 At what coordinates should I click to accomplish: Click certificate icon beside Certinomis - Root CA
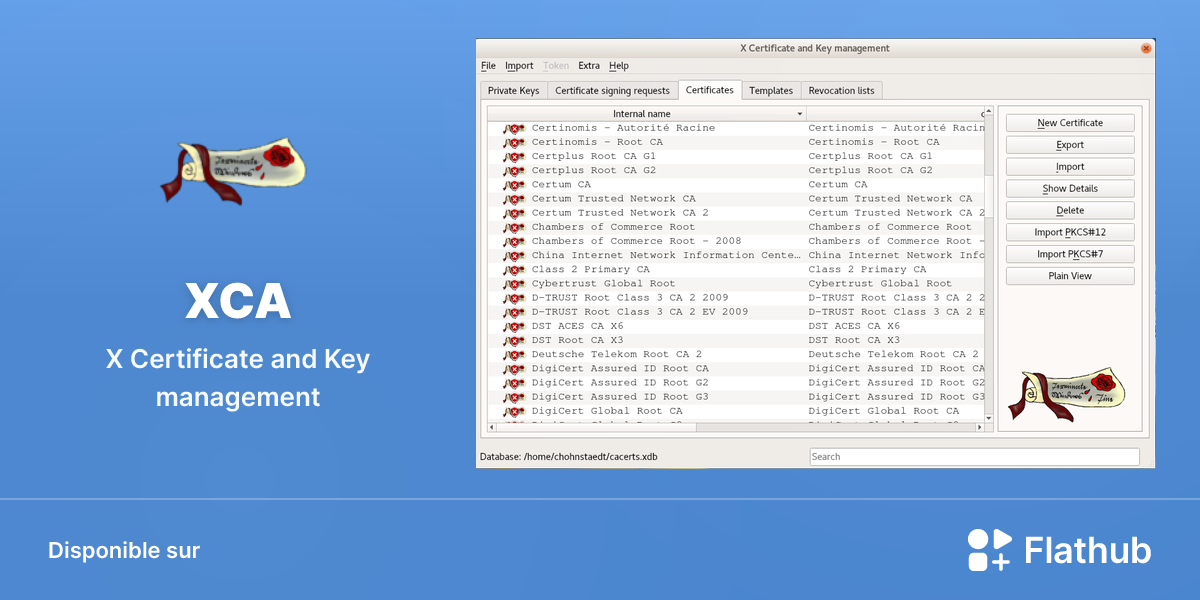click(x=514, y=142)
